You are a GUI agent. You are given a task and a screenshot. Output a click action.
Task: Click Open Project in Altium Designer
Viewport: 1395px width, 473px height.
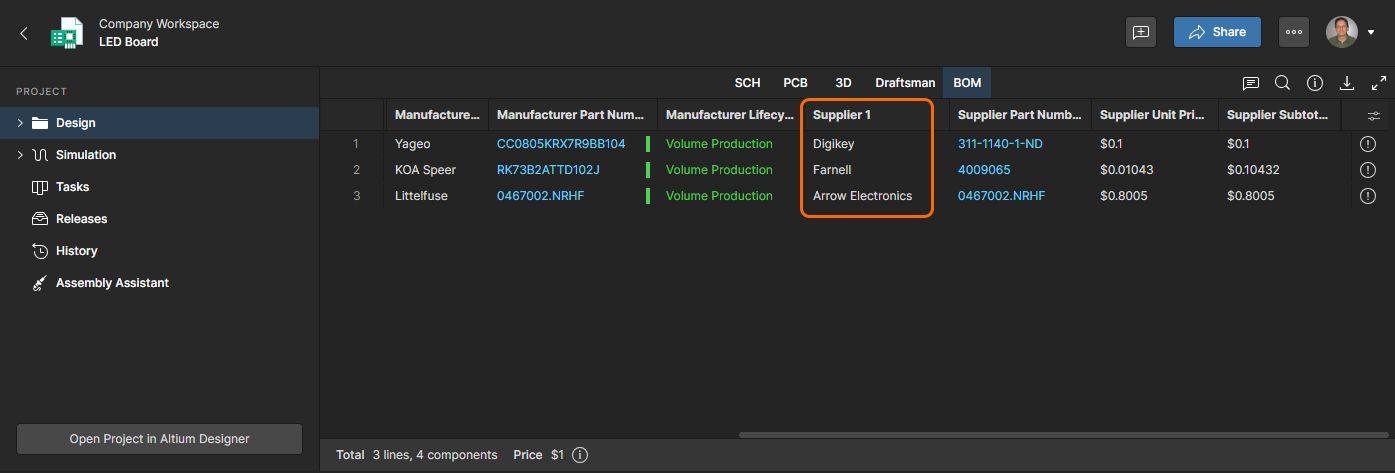click(x=159, y=439)
